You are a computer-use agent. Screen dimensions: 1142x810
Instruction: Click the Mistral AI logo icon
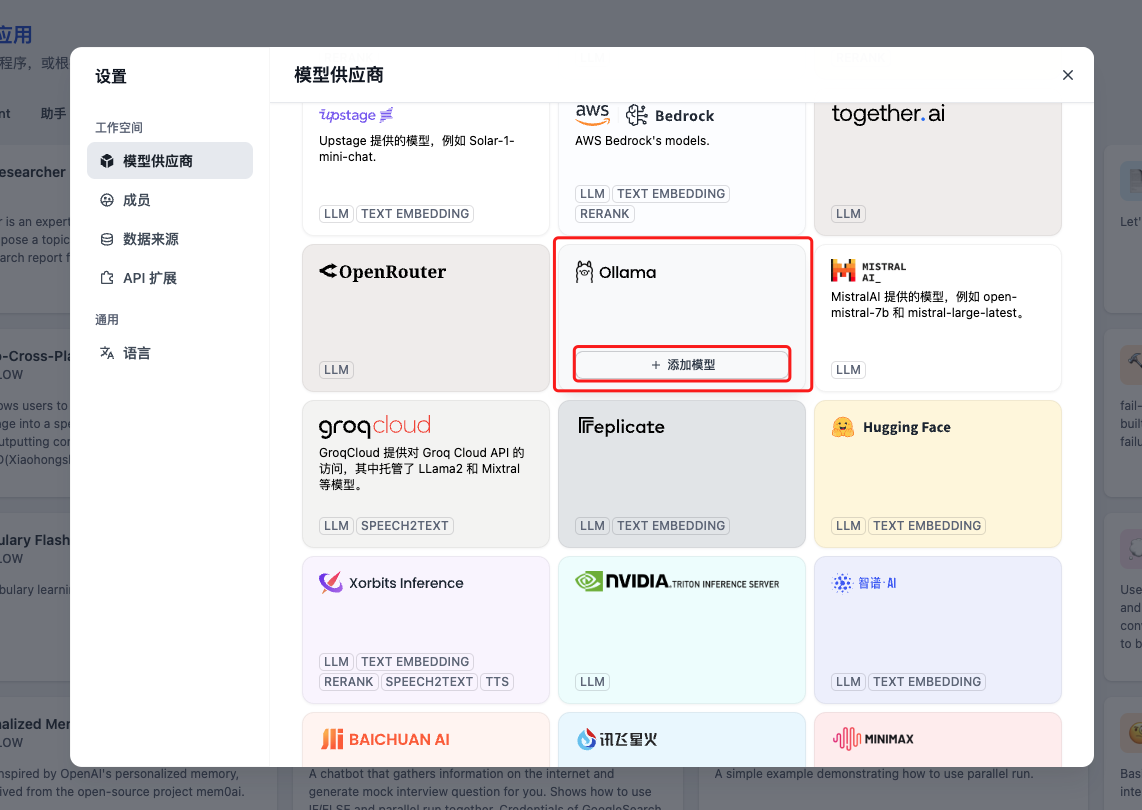pyautogui.click(x=843, y=270)
